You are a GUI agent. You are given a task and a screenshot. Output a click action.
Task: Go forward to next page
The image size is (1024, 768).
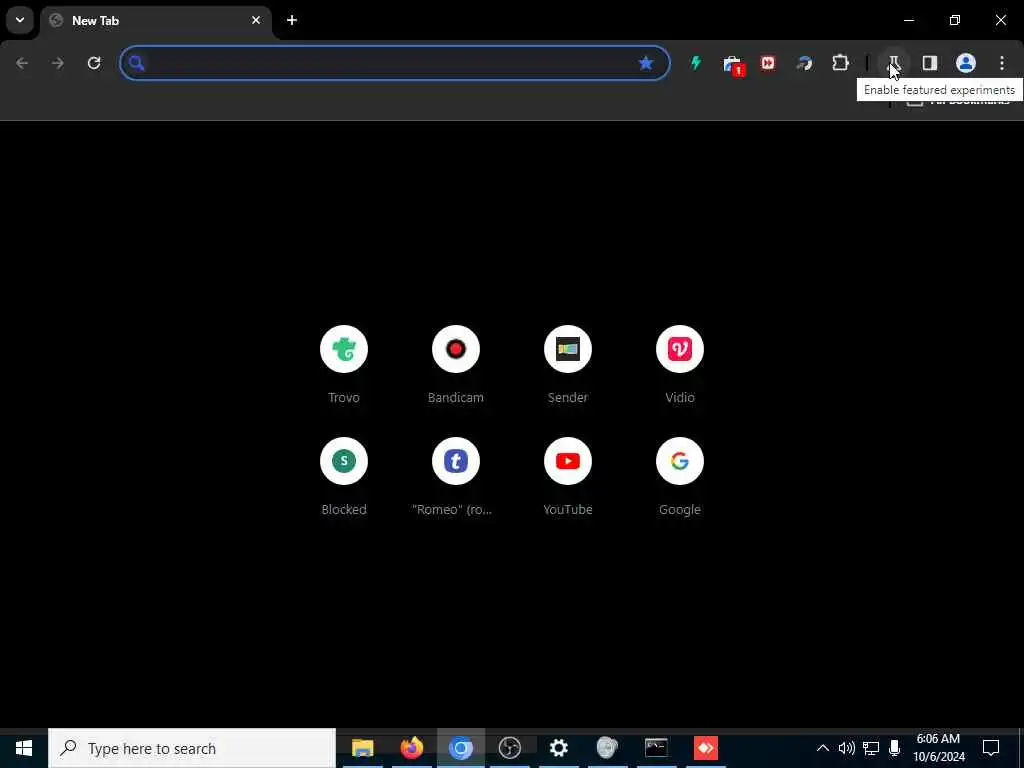(x=58, y=63)
